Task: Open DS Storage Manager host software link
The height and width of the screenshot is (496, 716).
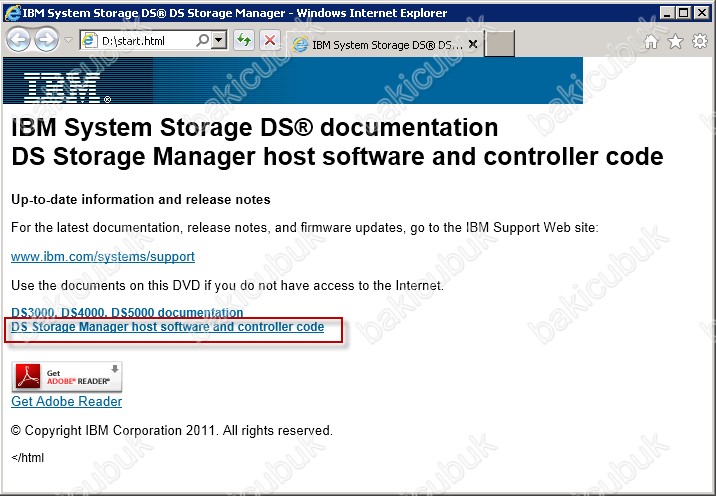Action: click(168, 327)
